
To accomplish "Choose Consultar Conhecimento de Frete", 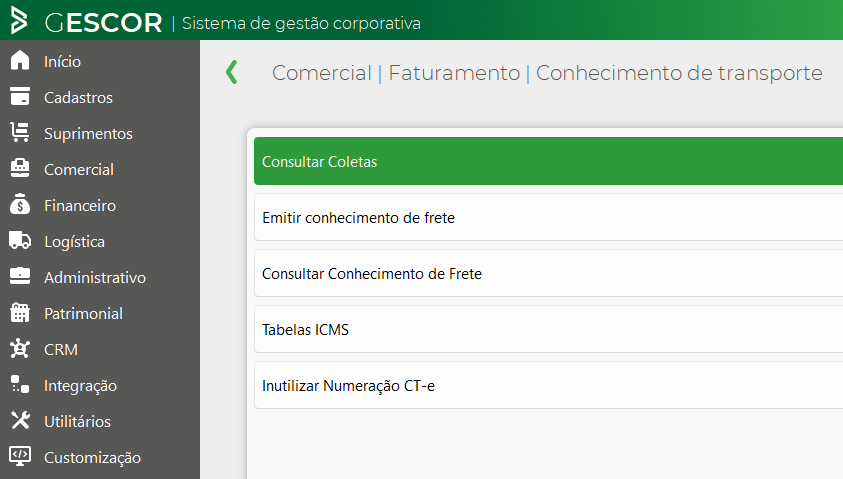I will [548, 273].
